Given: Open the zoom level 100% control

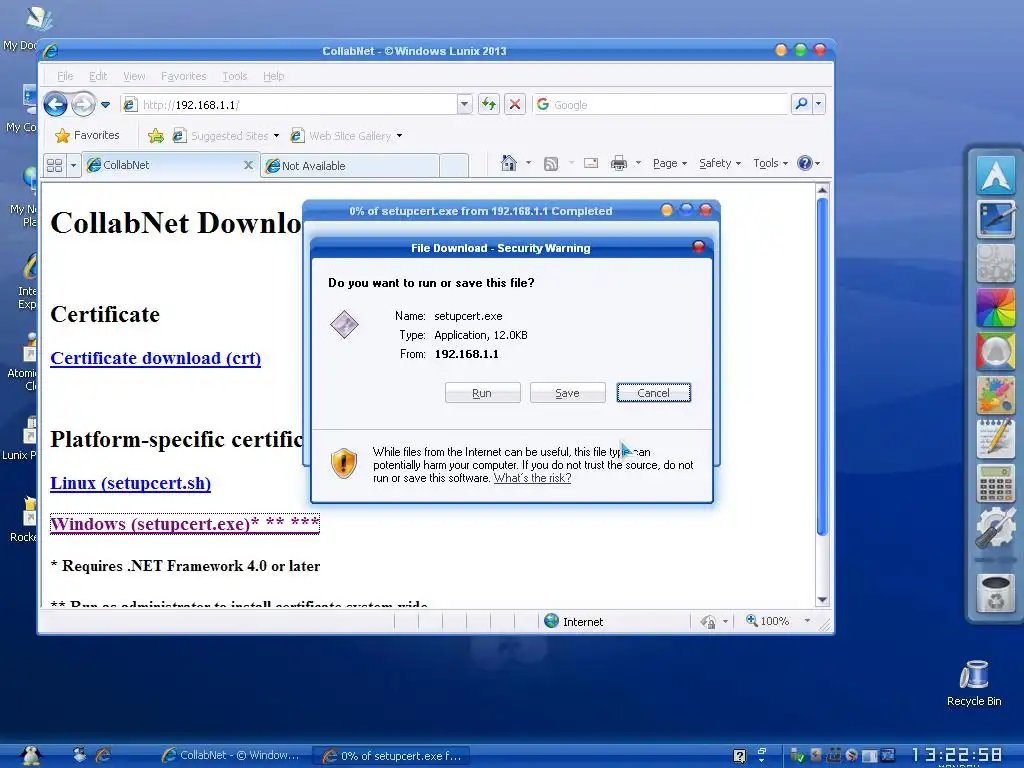Looking at the screenshot, I should pyautogui.click(x=778, y=621).
